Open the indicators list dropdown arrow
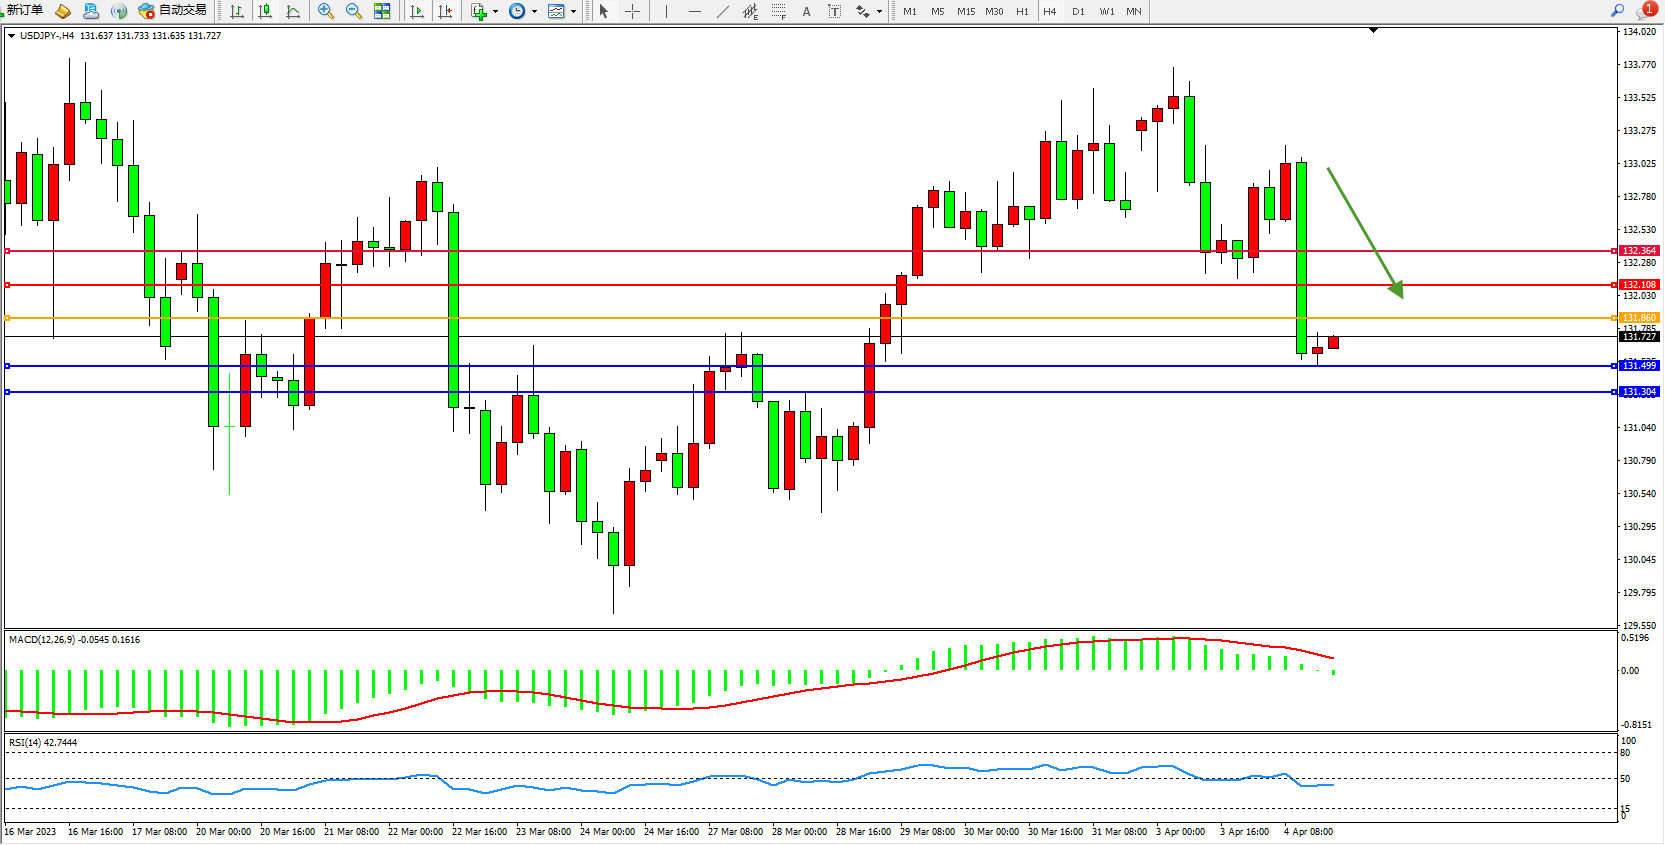The width and height of the screenshot is (1665, 845). pos(495,12)
